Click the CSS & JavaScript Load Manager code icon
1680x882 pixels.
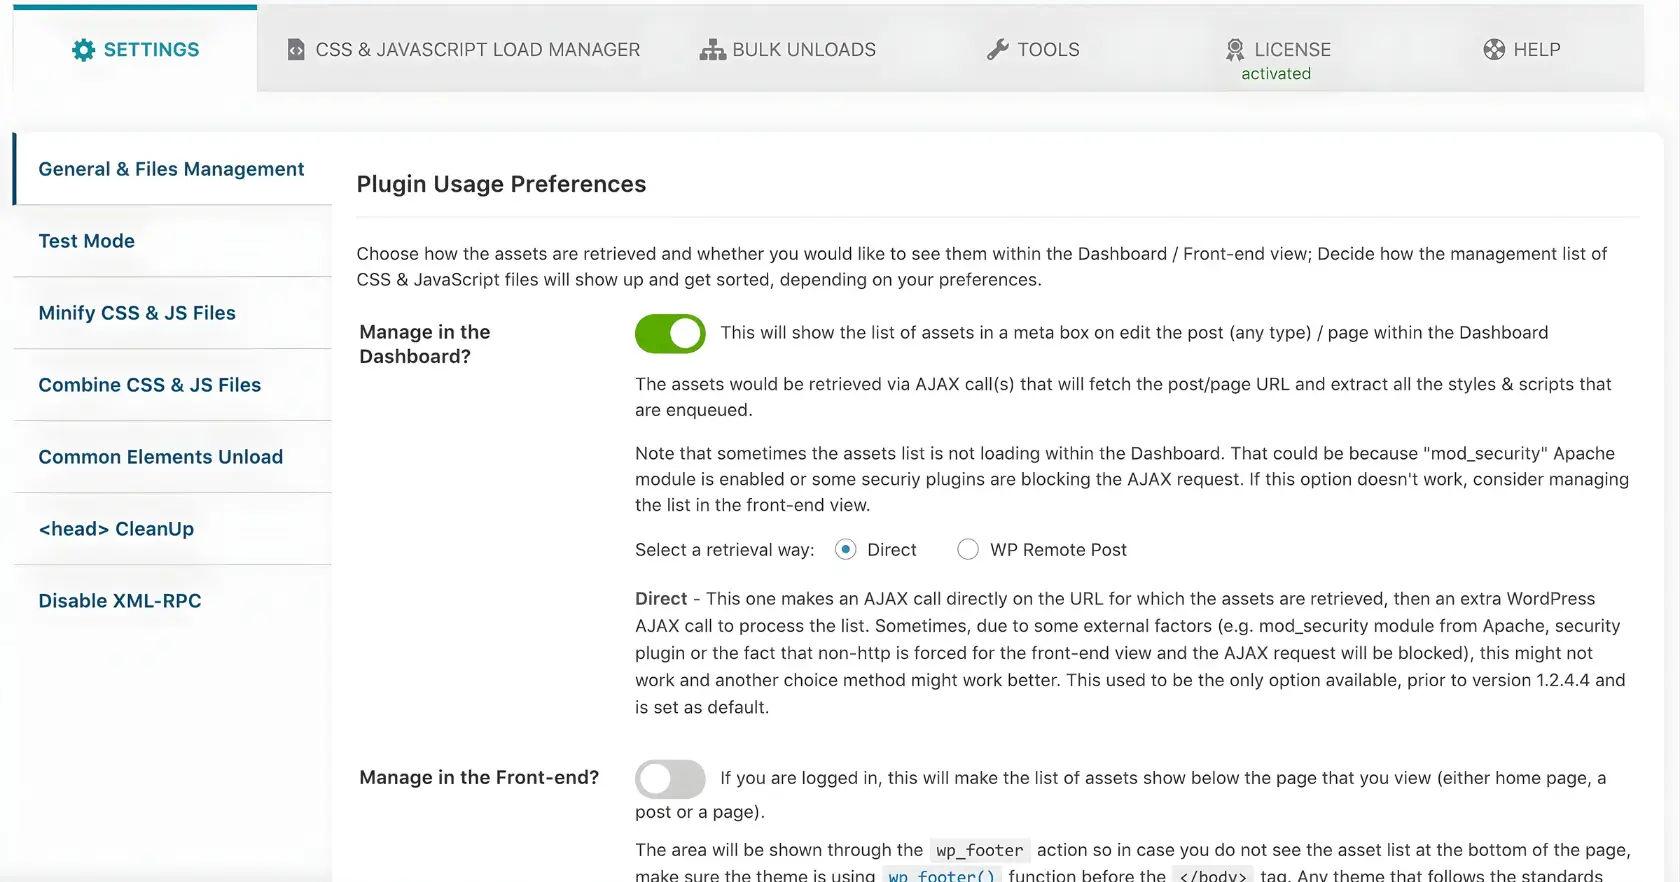click(x=295, y=48)
